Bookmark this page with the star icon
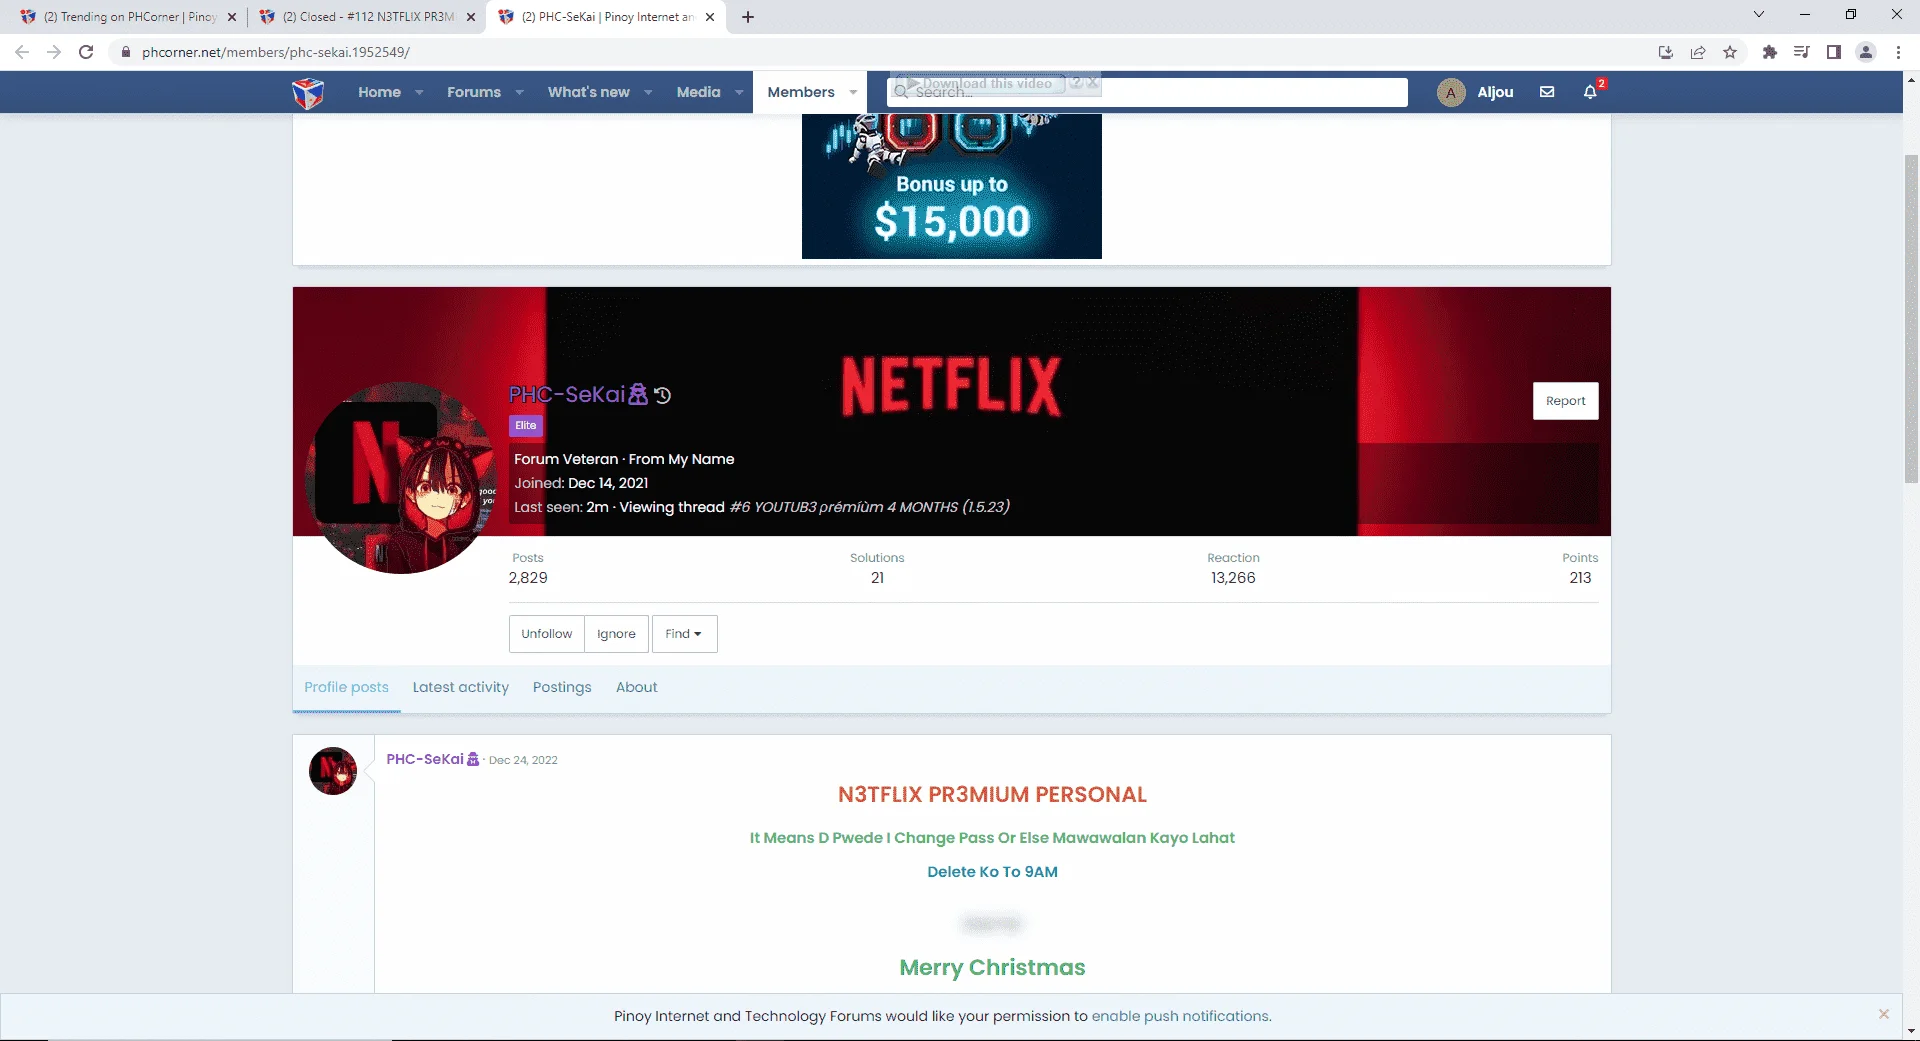This screenshot has width=1920, height=1041. pos(1730,52)
